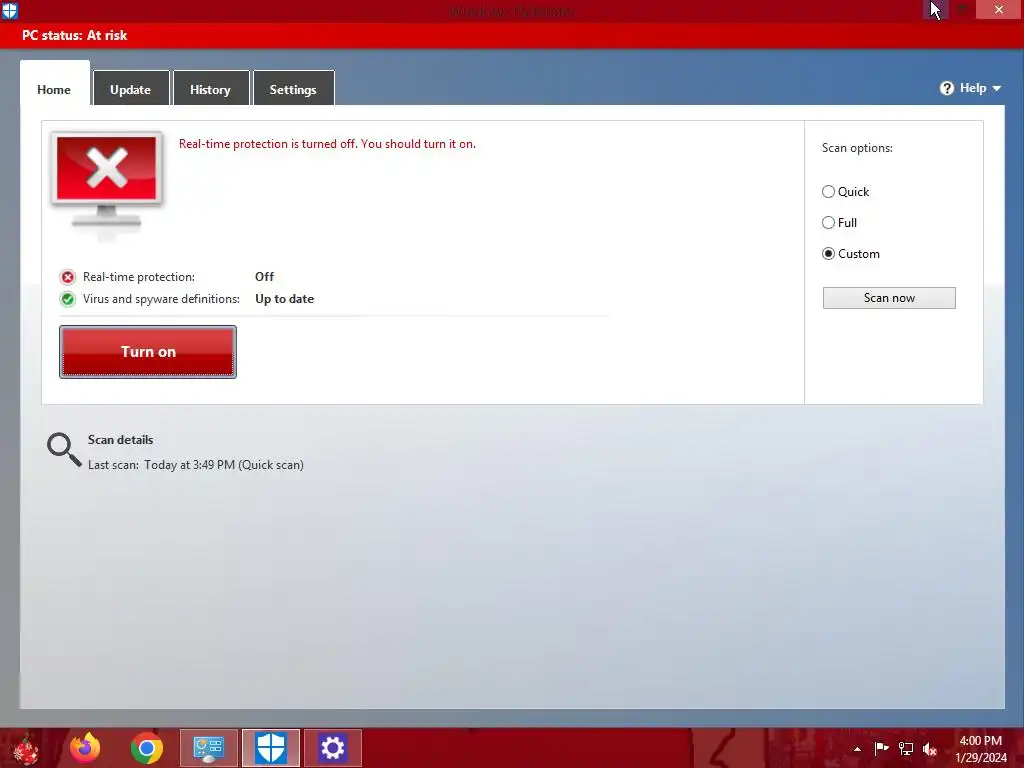The height and width of the screenshot is (768, 1024).
Task: Click the Real-time protection turned off warning
Action: (327, 144)
